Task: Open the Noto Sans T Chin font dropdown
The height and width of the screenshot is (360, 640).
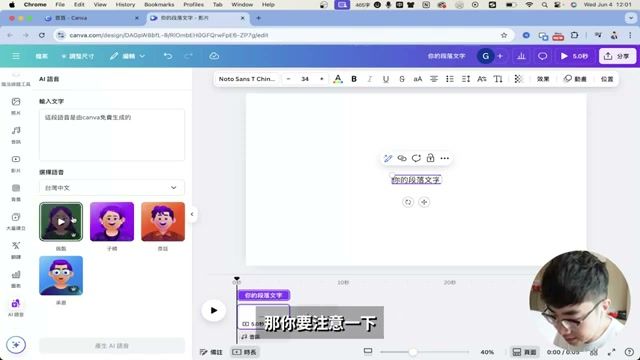Action: point(247,79)
